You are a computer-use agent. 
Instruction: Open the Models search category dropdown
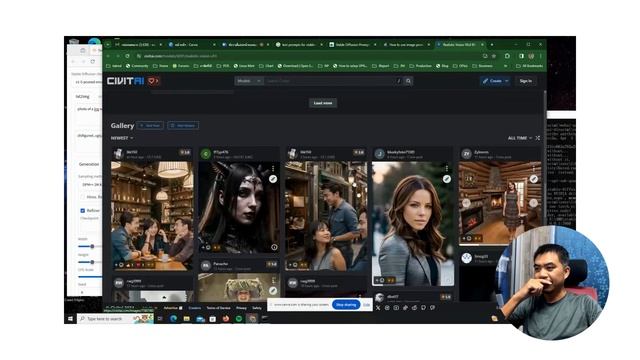pos(249,81)
